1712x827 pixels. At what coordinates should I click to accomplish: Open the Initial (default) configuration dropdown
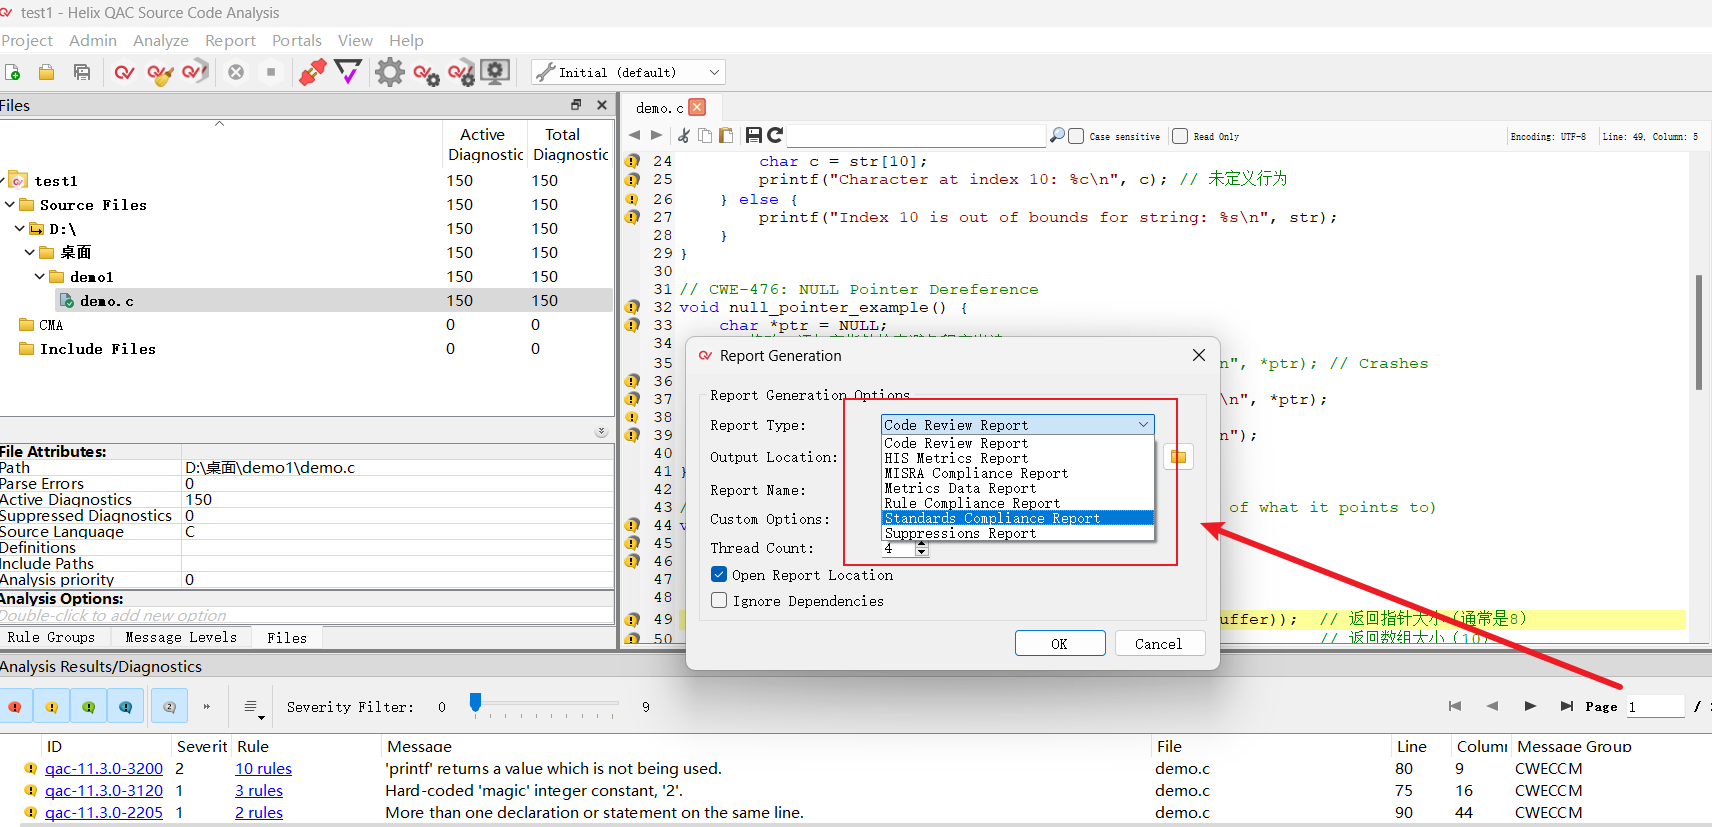(x=628, y=72)
